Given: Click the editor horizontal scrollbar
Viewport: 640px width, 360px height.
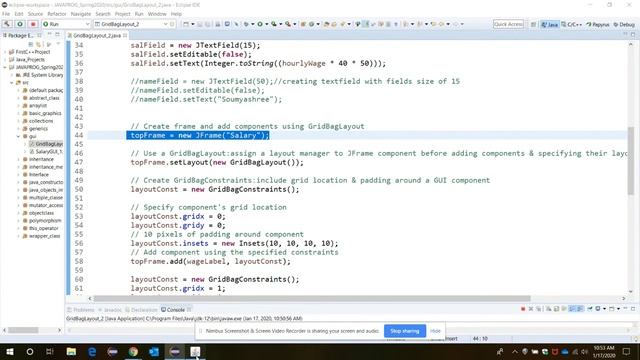Looking at the screenshot, I should (312, 298).
